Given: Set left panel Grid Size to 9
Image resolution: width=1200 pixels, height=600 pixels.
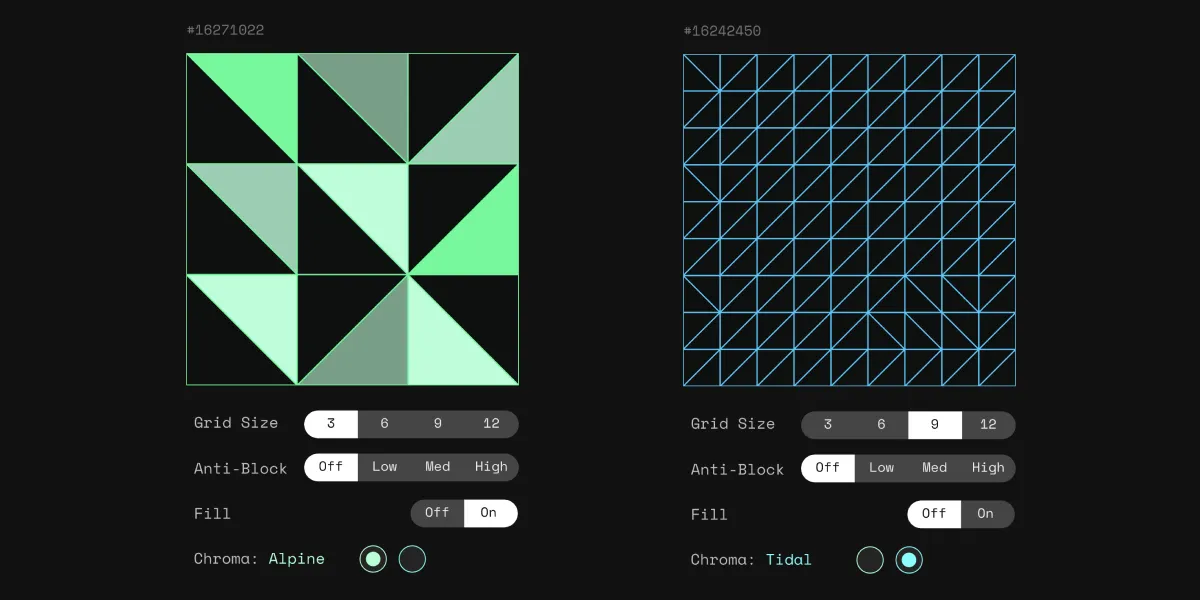Looking at the screenshot, I should click(438, 423).
